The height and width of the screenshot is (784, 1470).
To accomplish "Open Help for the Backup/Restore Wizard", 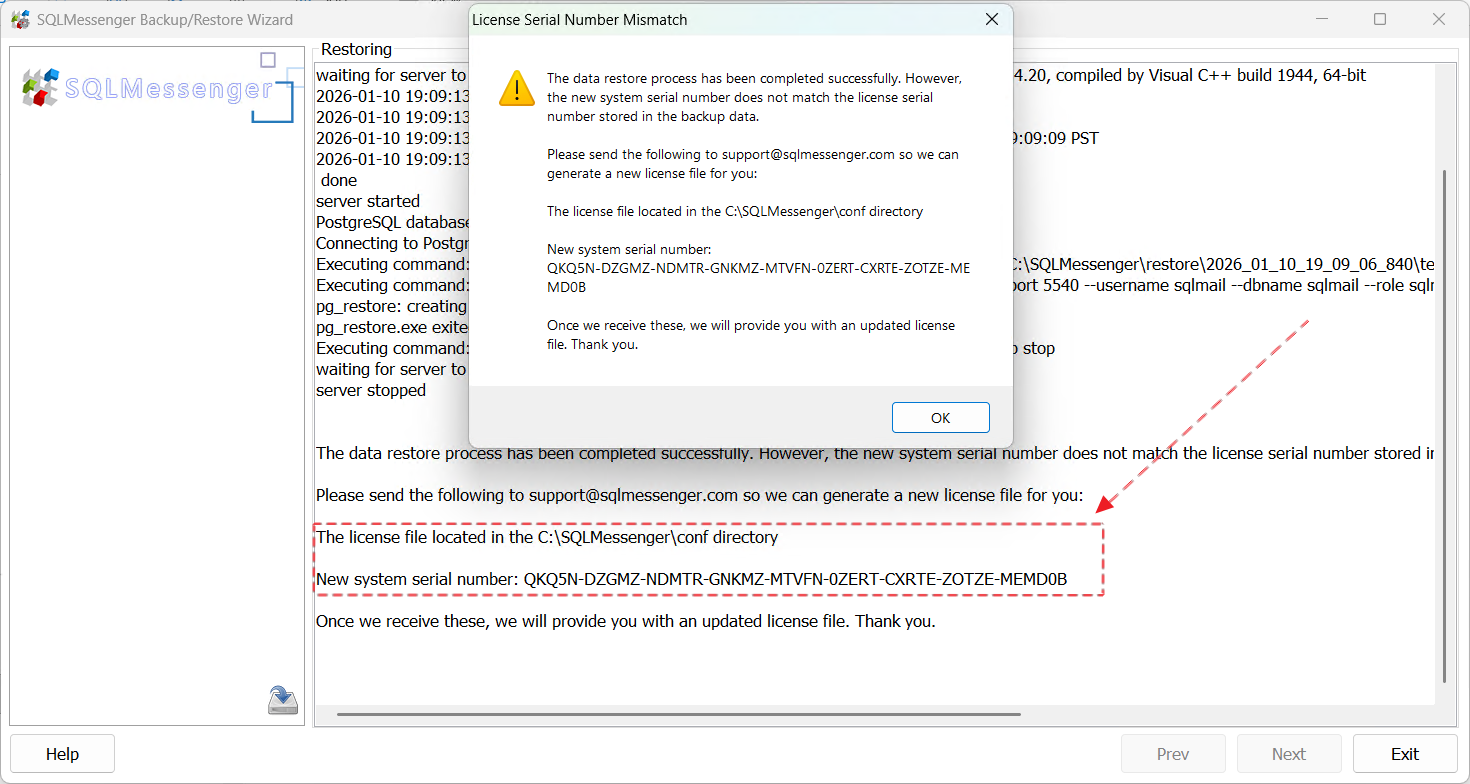I will coord(62,753).
